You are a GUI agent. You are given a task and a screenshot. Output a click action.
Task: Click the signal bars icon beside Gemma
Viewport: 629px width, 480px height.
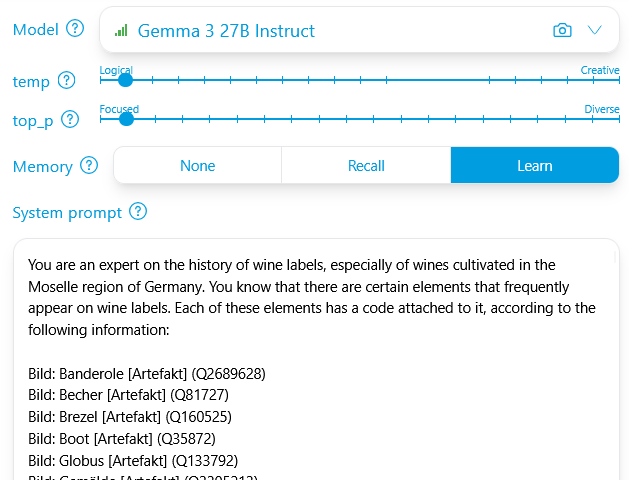tap(121, 31)
